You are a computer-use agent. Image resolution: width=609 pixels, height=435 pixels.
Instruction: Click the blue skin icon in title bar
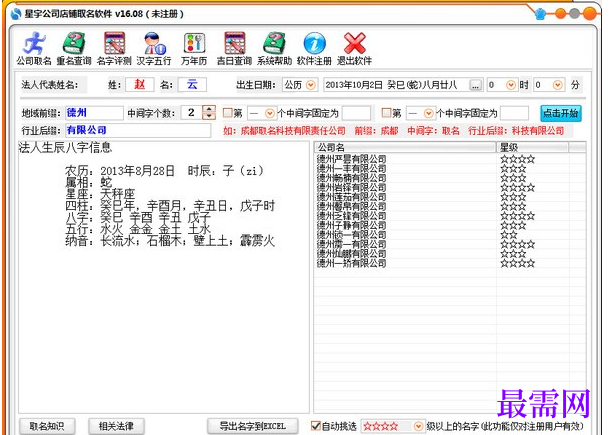[541, 14]
